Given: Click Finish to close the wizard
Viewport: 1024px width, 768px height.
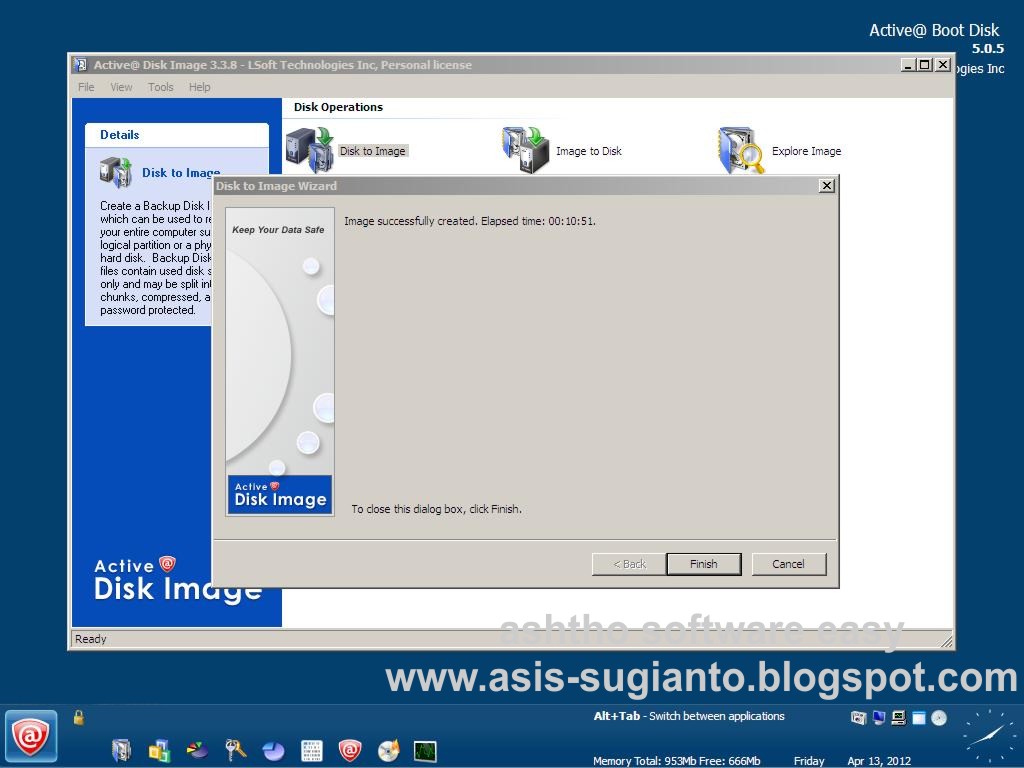Looking at the screenshot, I should 703,563.
